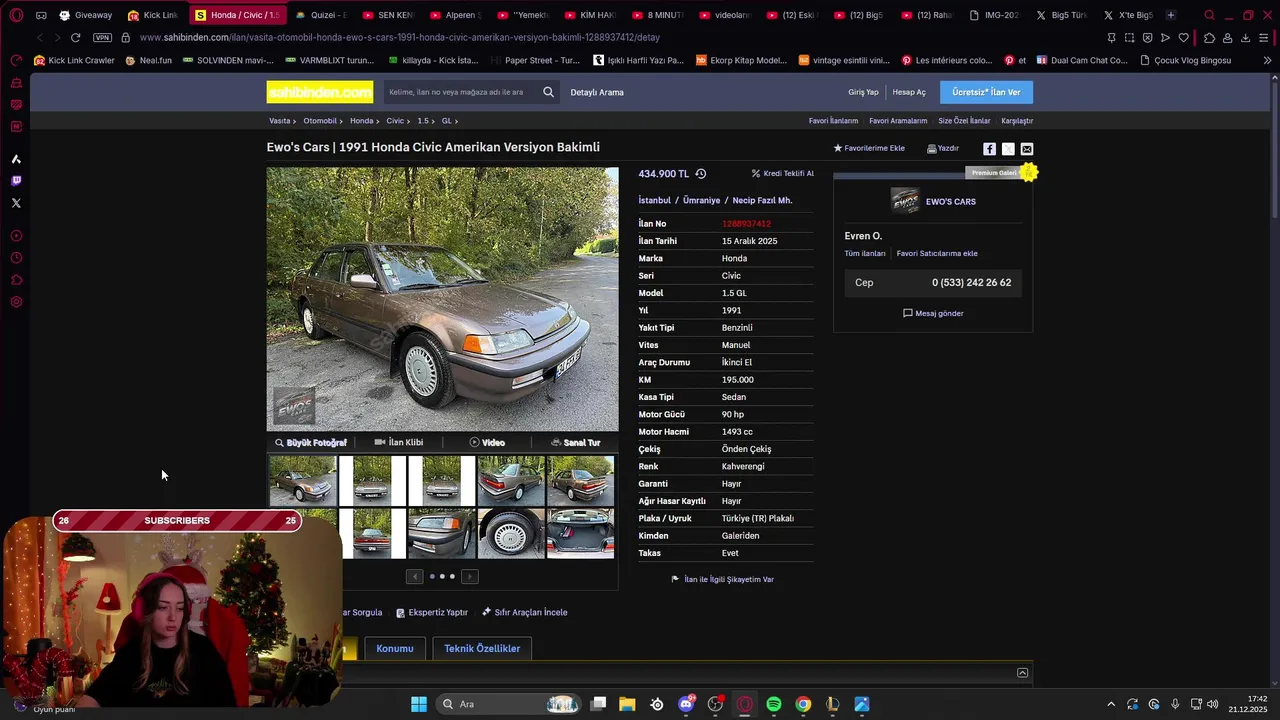Image resolution: width=1280 pixels, height=720 pixels.
Task: Click Ekspertiz Yaptır link
Action: [x=432, y=612]
